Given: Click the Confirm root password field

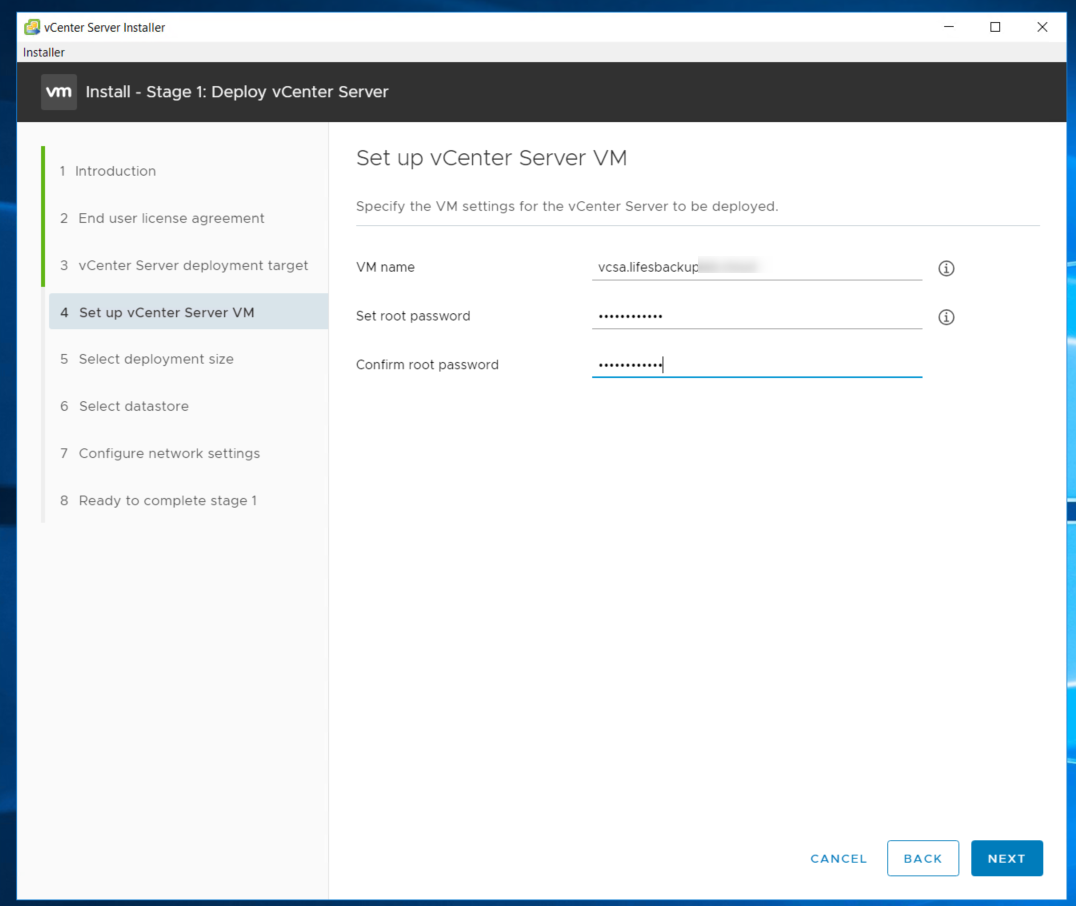Looking at the screenshot, I should (756, 365).
